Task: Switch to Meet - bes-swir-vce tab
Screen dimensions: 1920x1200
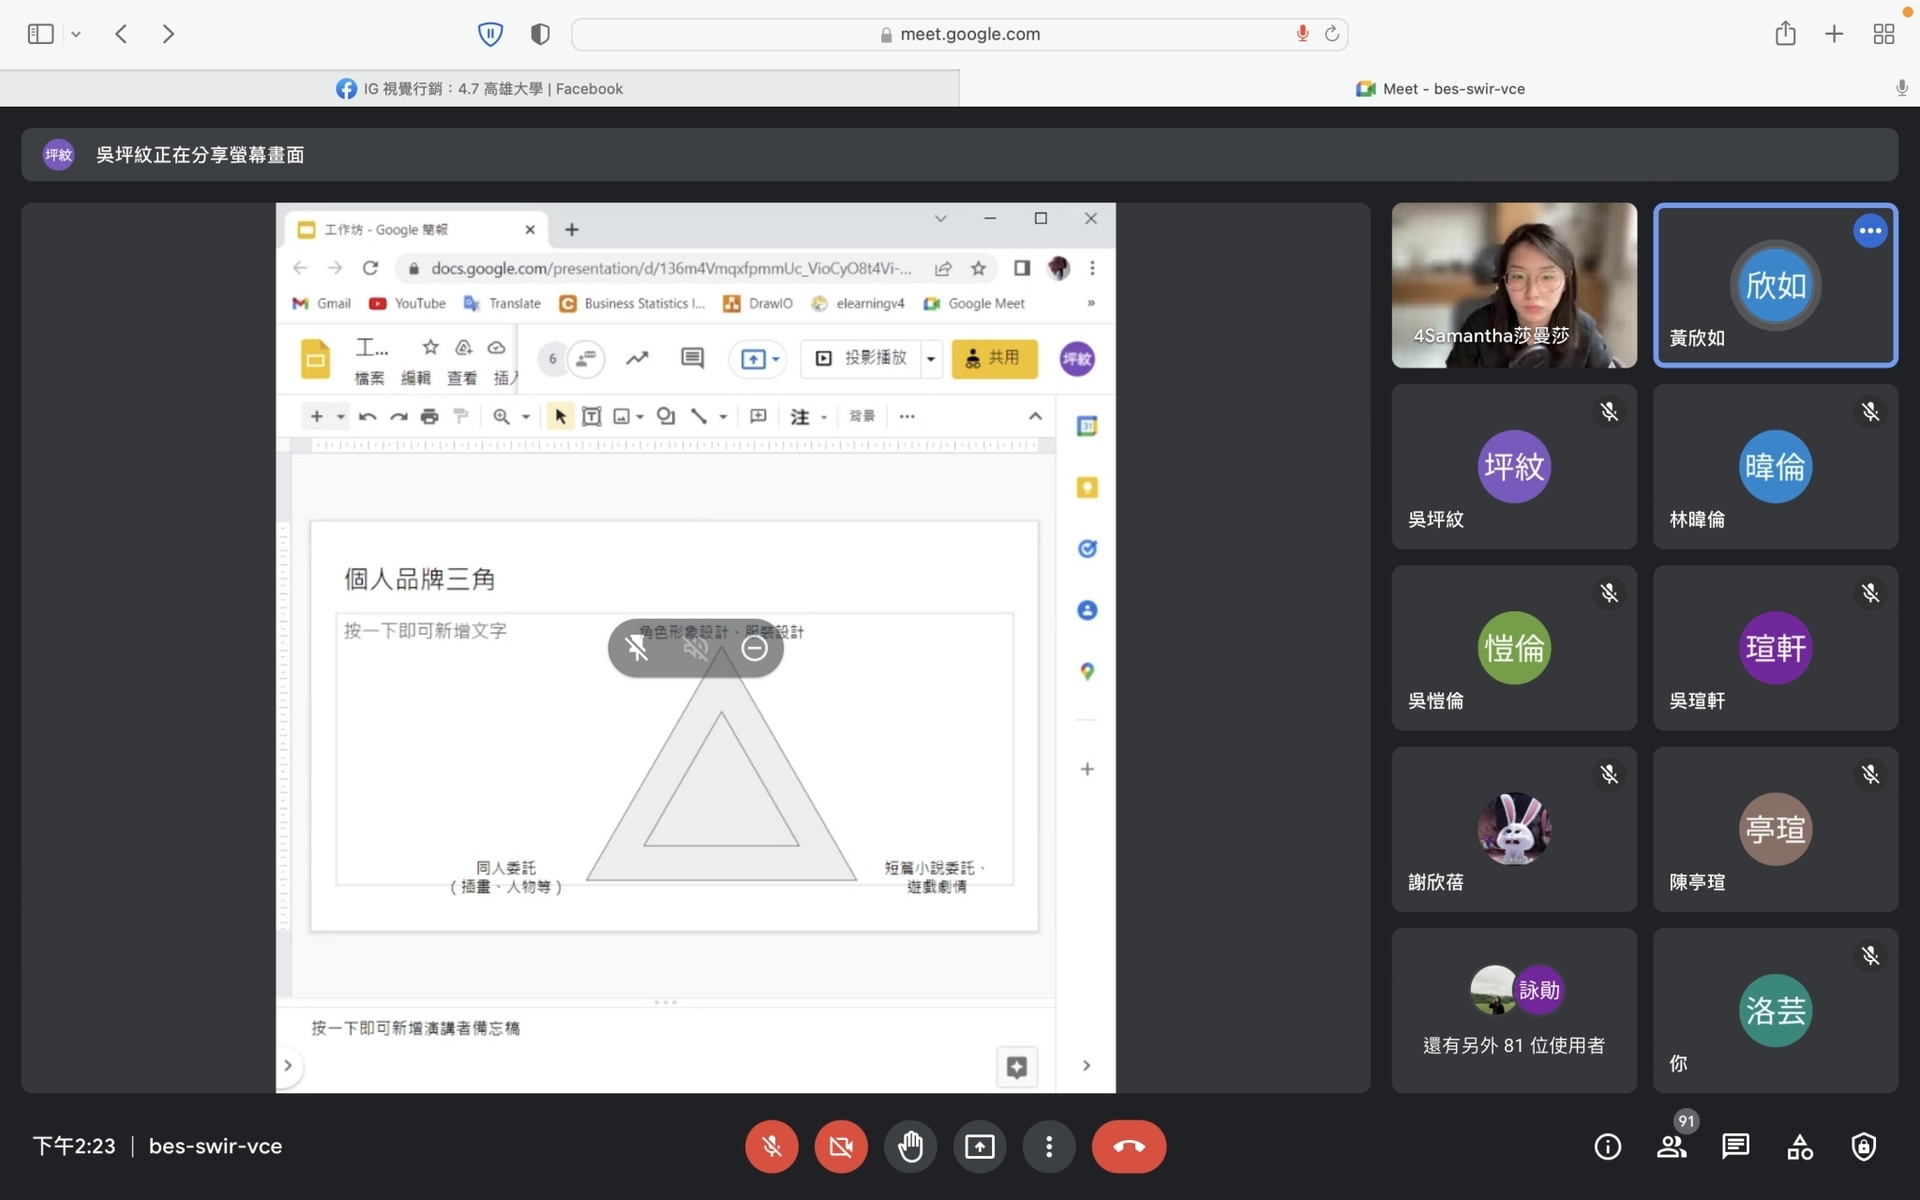Action: point(1440,88)
